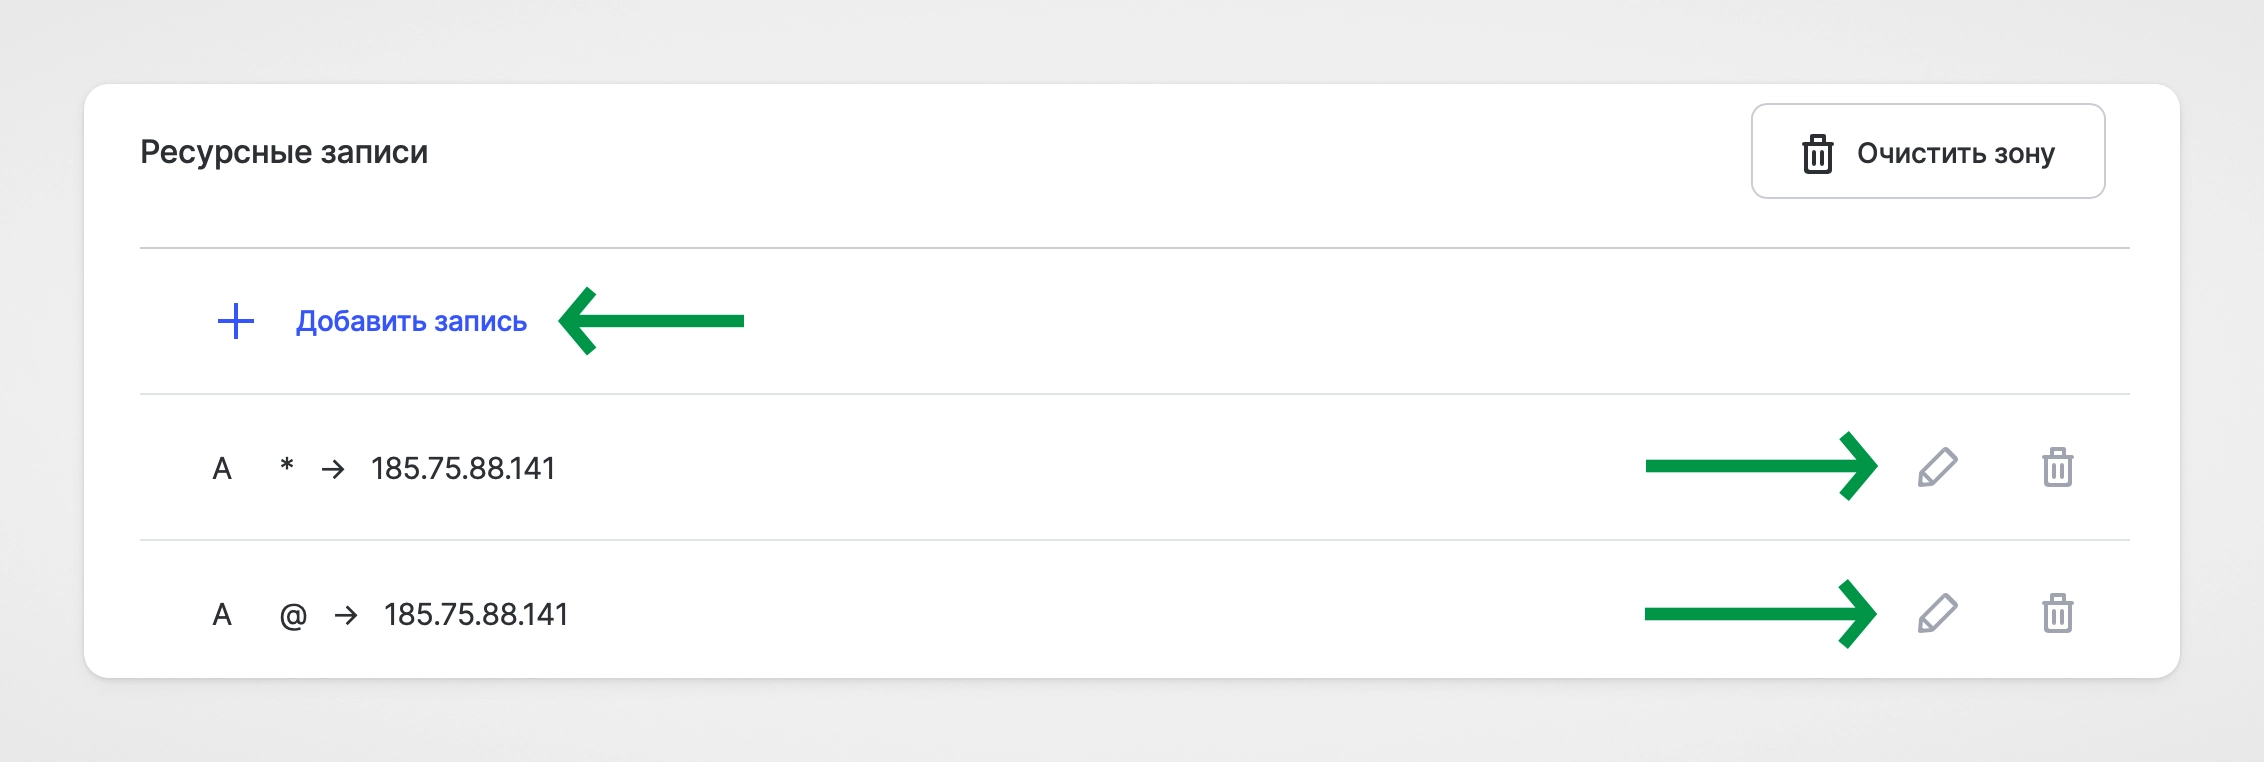Edit the wildcard * A record
Viewport: 2264px width, 762px height.
(1937, 468)
